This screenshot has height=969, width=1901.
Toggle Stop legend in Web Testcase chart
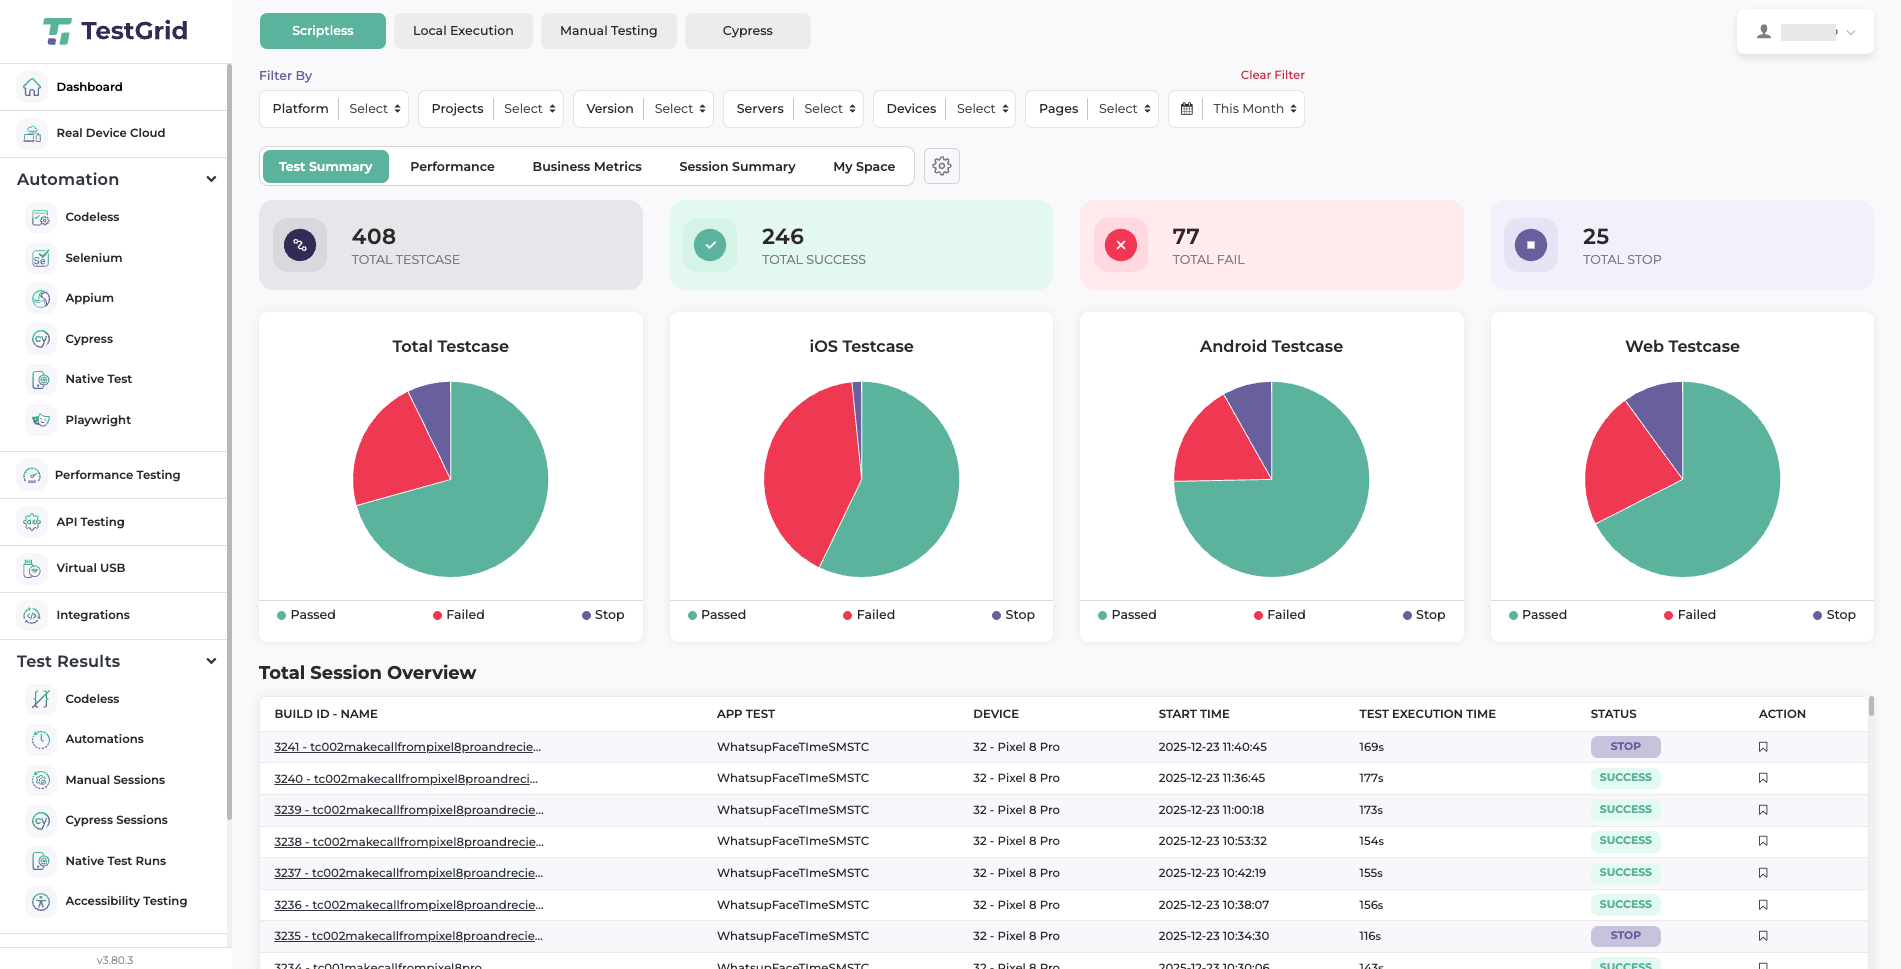[x=1834, y=615]
